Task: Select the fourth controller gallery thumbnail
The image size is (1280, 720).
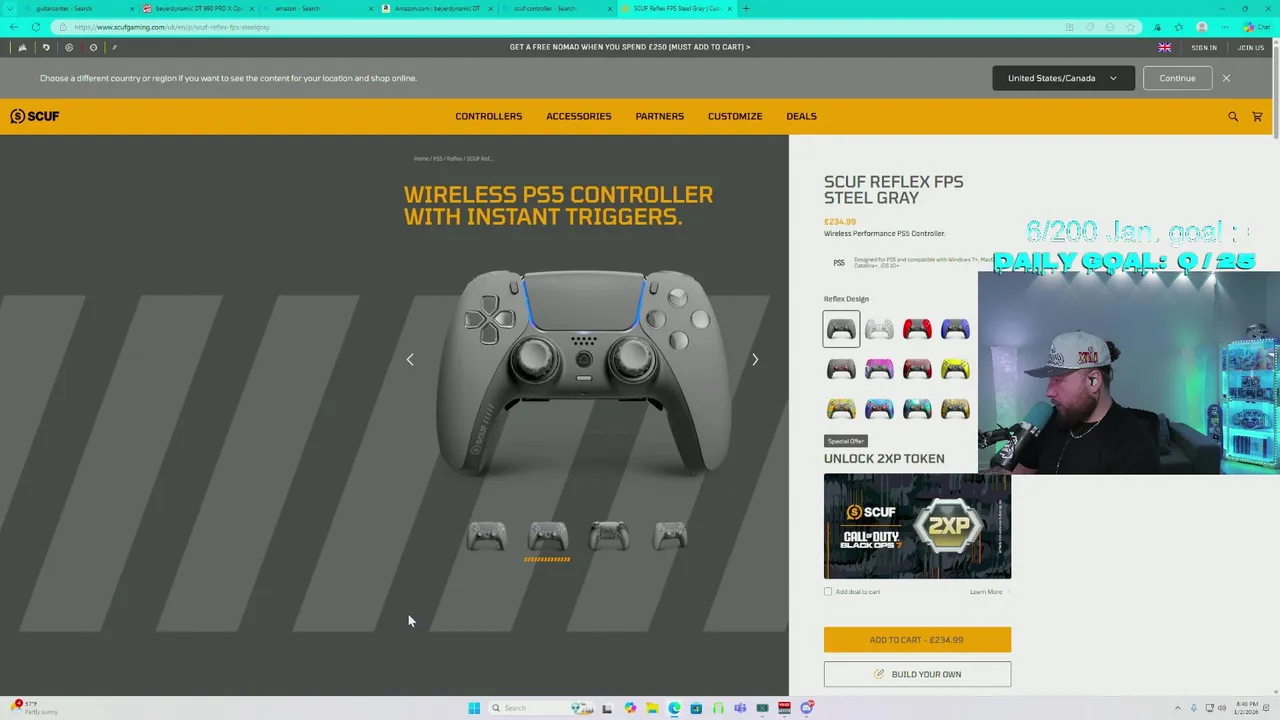Action: click(670, 537)
